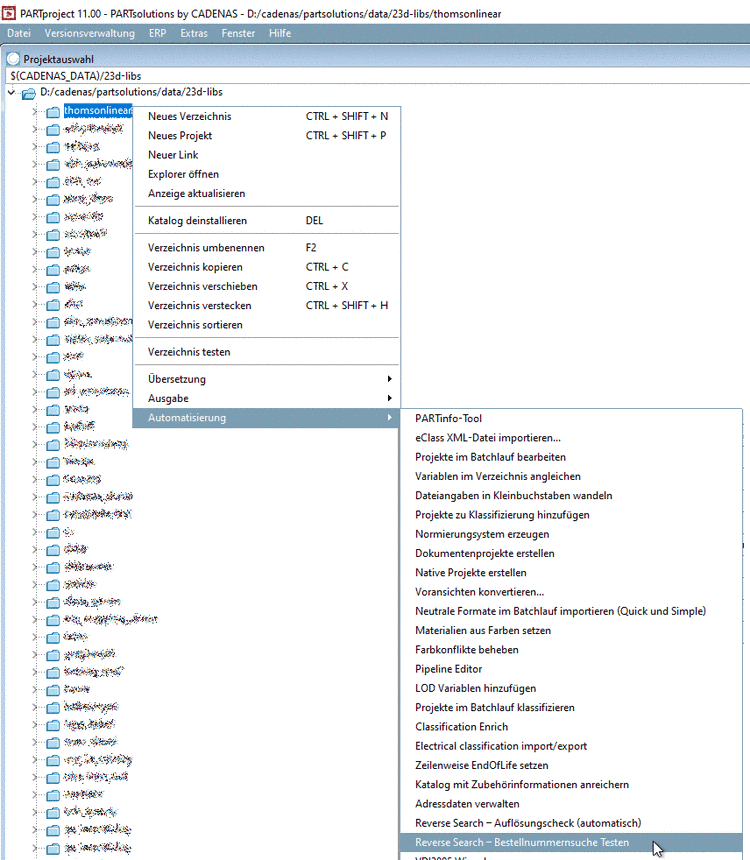Click the Projektauswahl panel icon
Image resolution: width=750 pixels, height=860 pixels.
pyautogui.click(x=13, y=59)
